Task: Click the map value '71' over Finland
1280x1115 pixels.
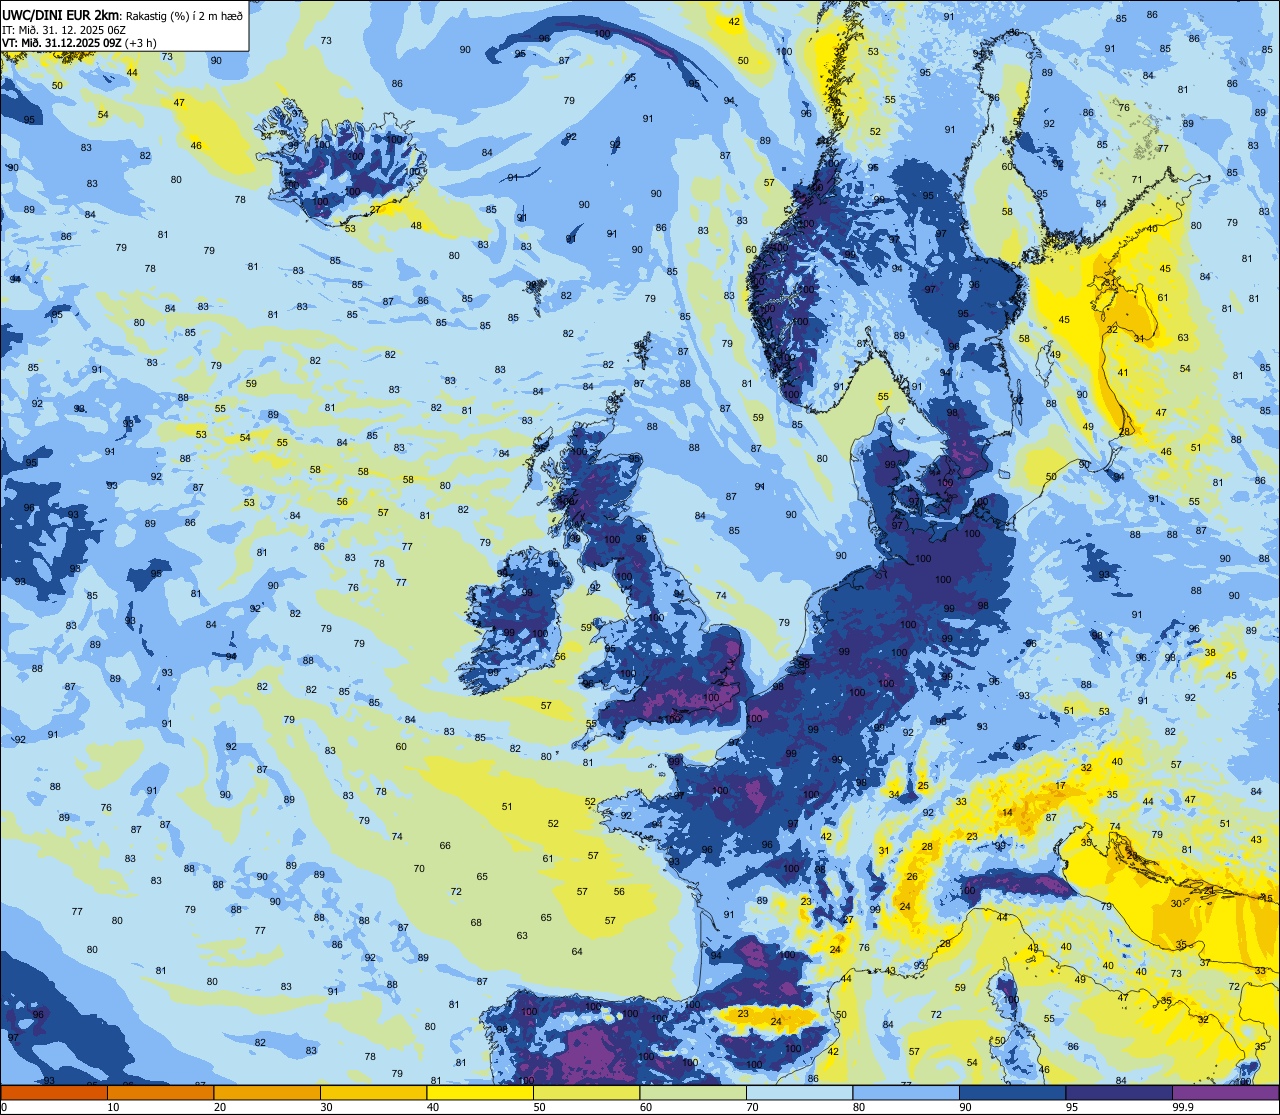Action: 1136,180
